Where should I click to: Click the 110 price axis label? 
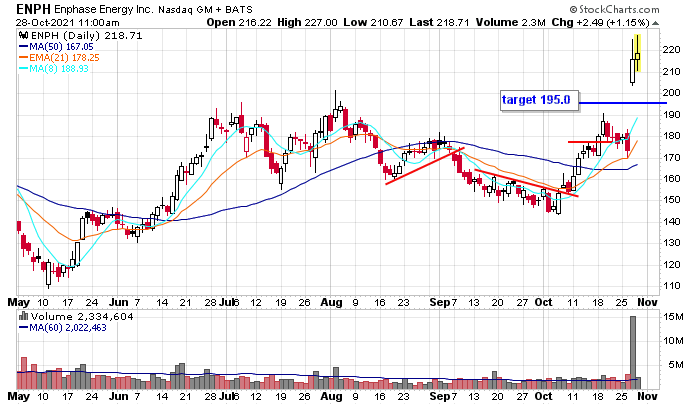pyautogui.click(x=671, y=286)
